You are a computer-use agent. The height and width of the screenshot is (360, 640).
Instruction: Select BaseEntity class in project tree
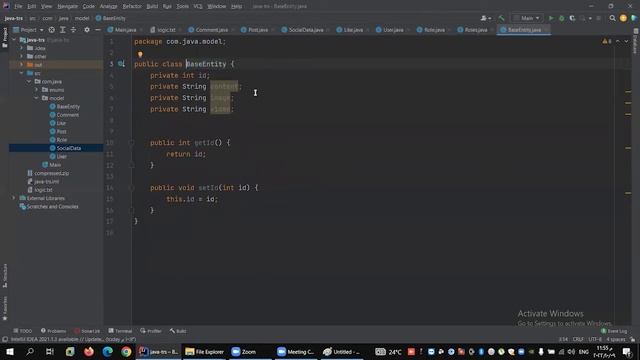[64, 107]
